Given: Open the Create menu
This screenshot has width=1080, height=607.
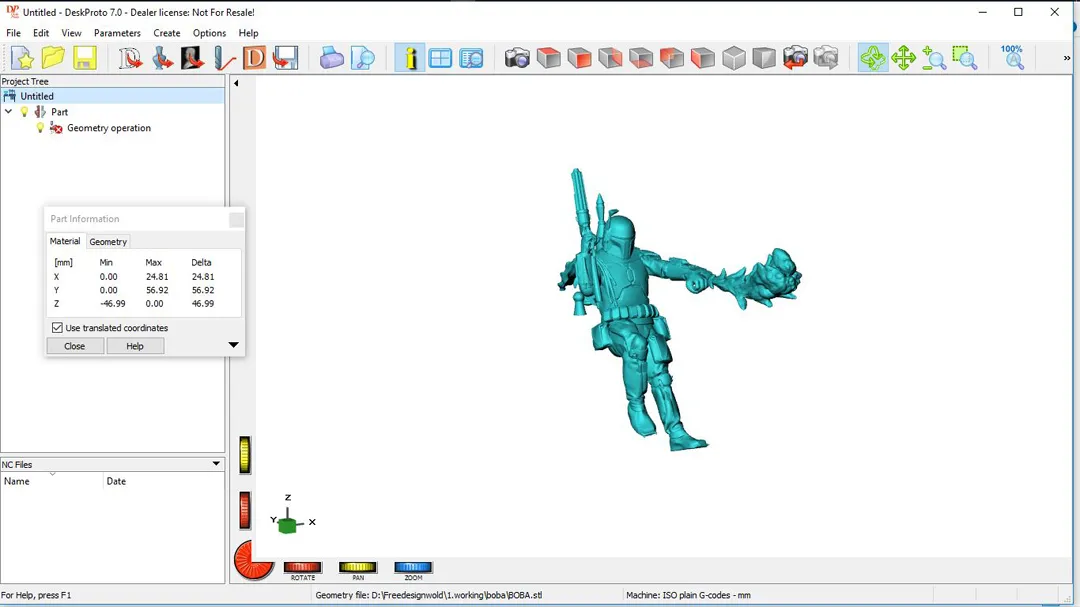Looking at the screenshot, I should [167, 33].
